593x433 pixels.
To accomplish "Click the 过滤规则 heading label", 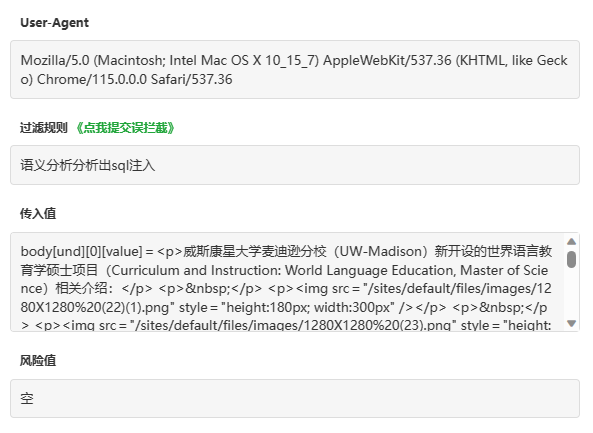I will [43, 128].
